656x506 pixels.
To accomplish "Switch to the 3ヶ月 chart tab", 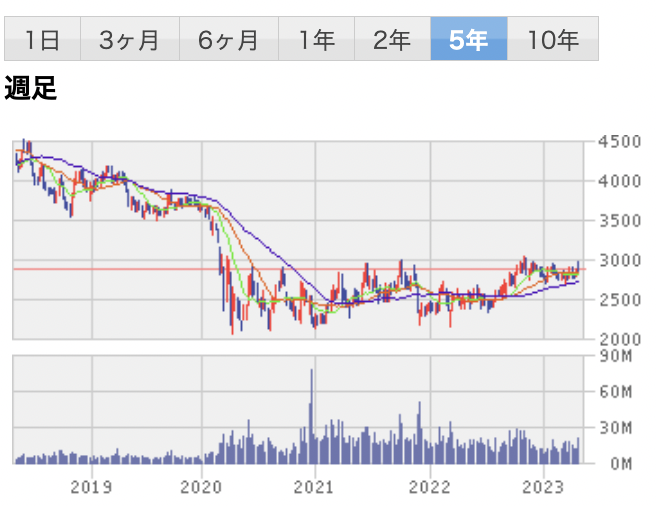I will (129, 40).
